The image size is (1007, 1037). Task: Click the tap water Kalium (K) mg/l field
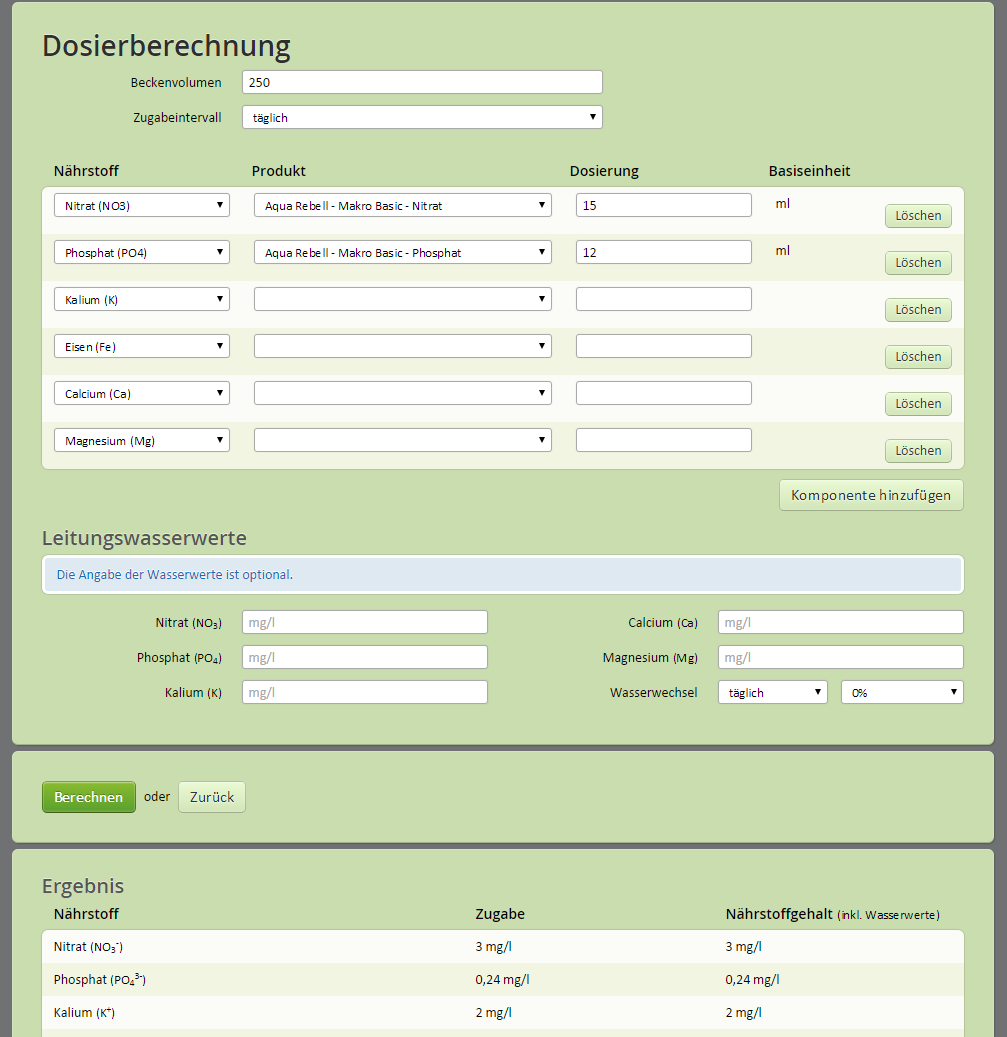tap(364, 692)
